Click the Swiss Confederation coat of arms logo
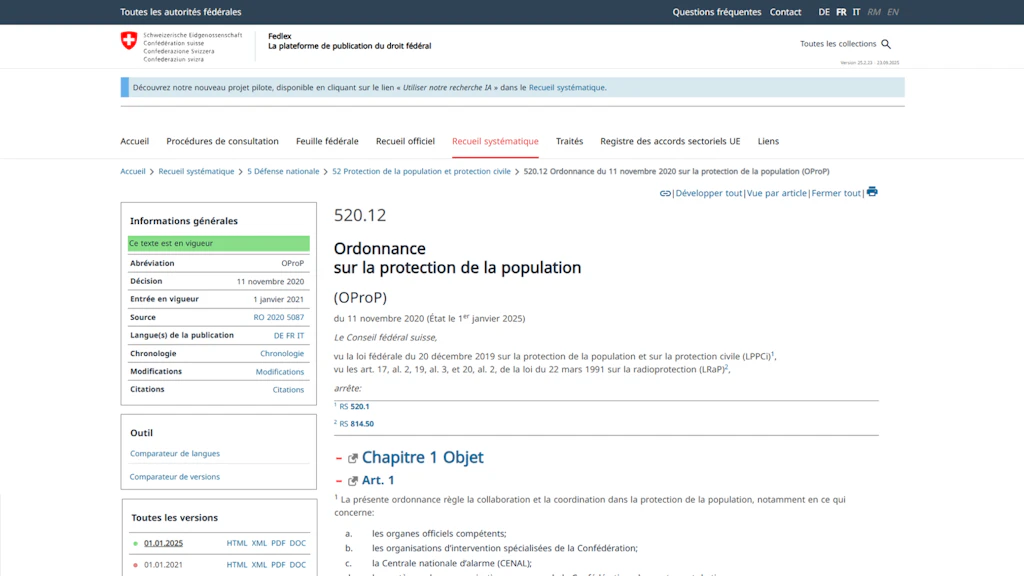The width and height of the screenshot is (1024, 576). pos(129,40)
